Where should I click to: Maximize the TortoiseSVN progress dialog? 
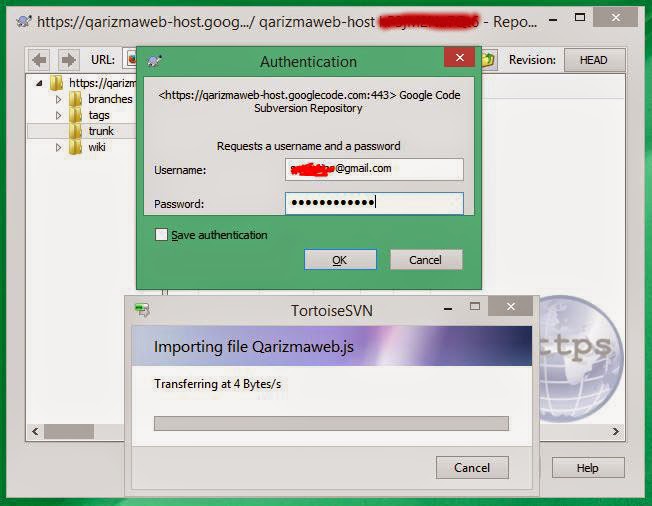pos(474,307)
